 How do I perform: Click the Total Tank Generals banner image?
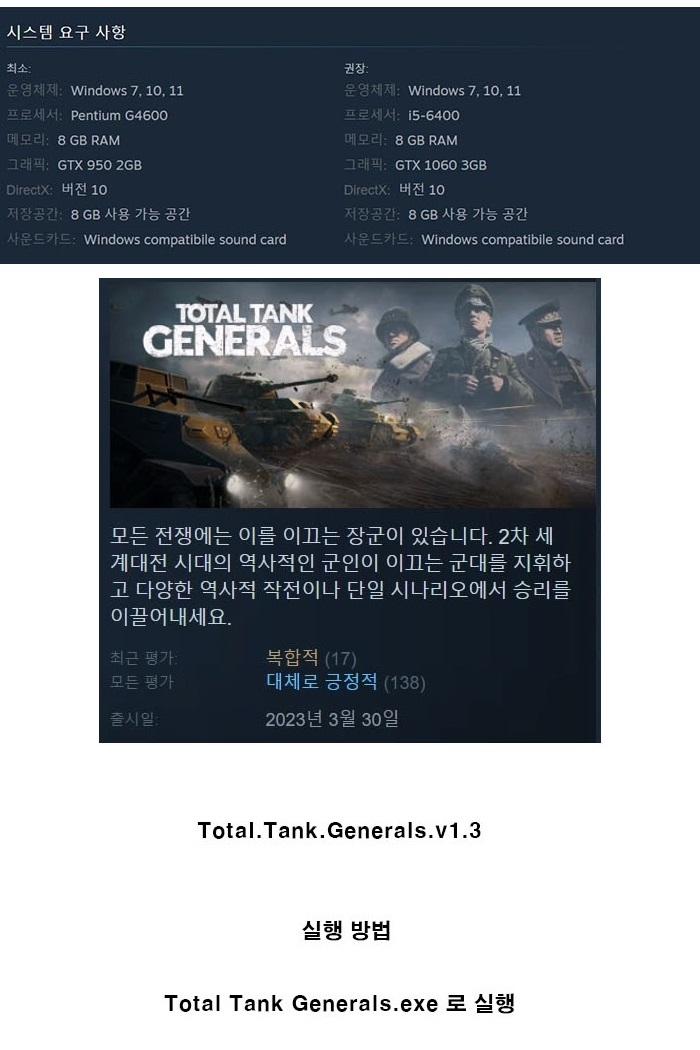pos(352,394)
